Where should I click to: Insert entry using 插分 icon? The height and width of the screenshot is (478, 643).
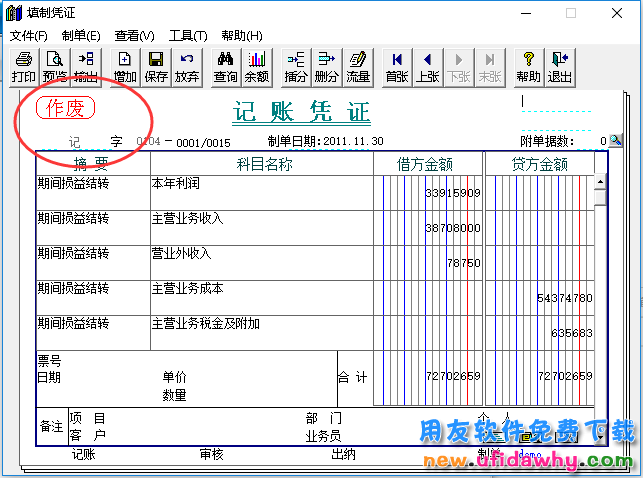click(x=296, y=66)
